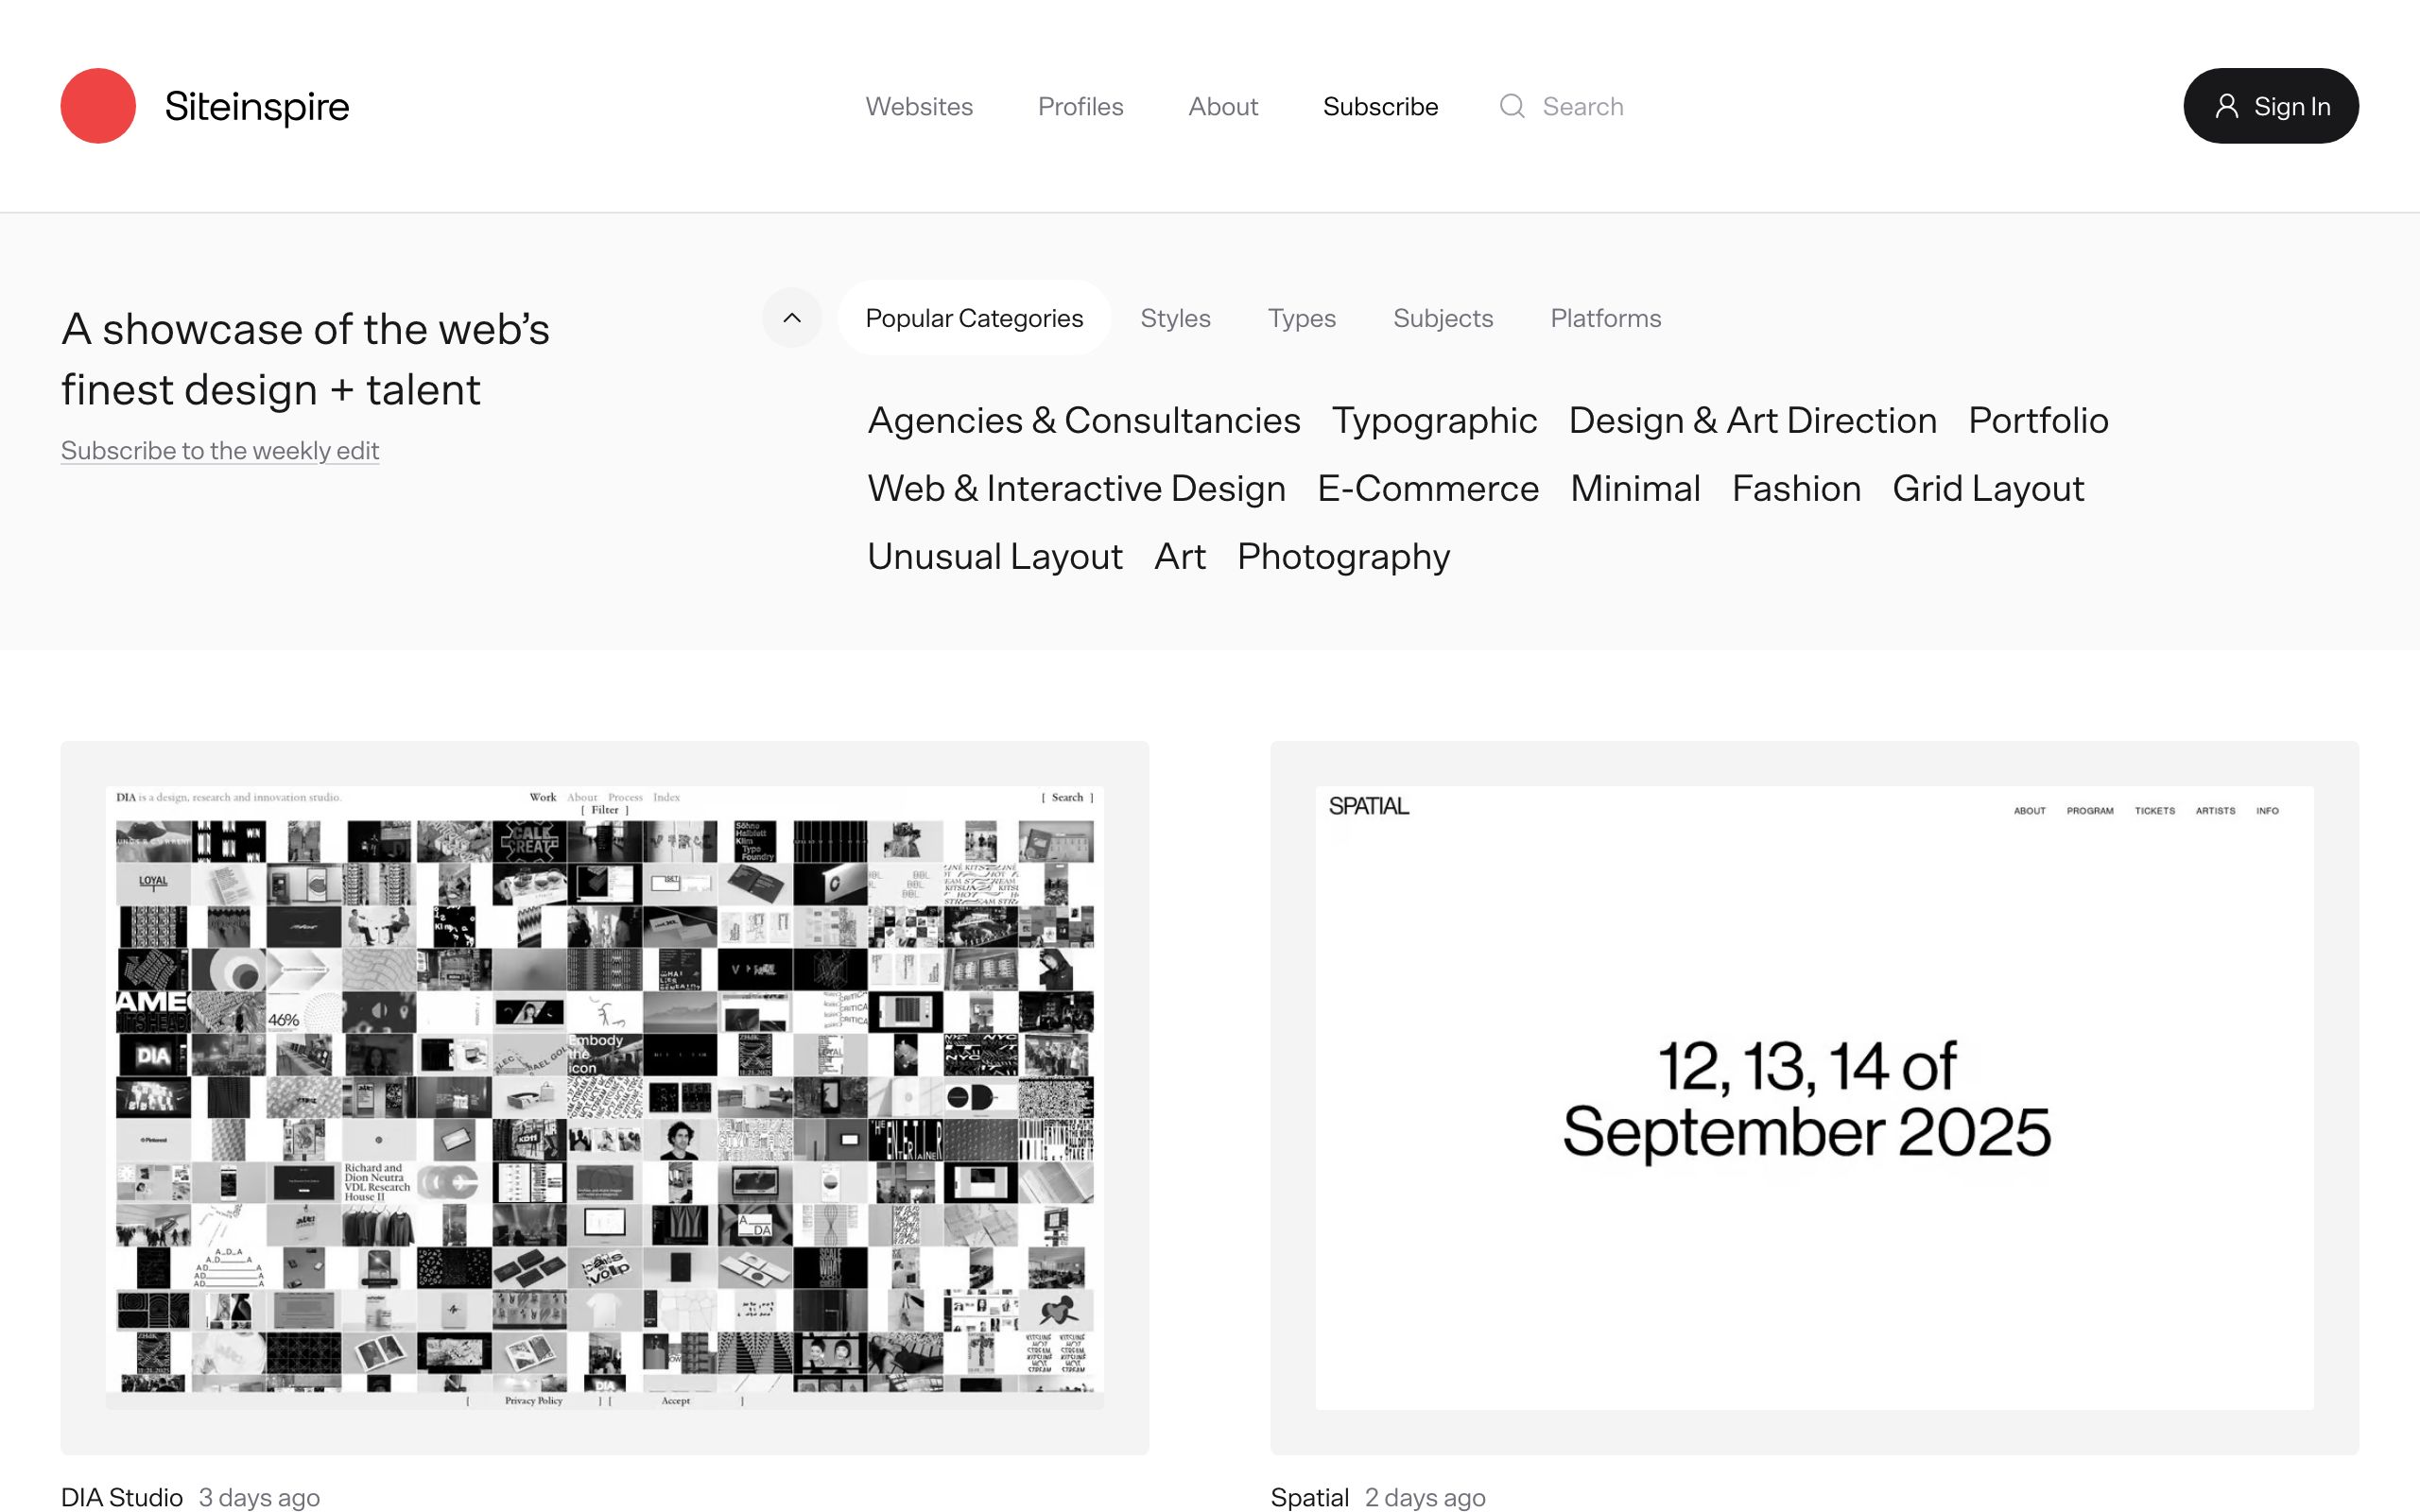Open the Web & Interactive Design category
This screenshot has width=2420, height=1512.
pyautogui.click(x=1076, y=488)
